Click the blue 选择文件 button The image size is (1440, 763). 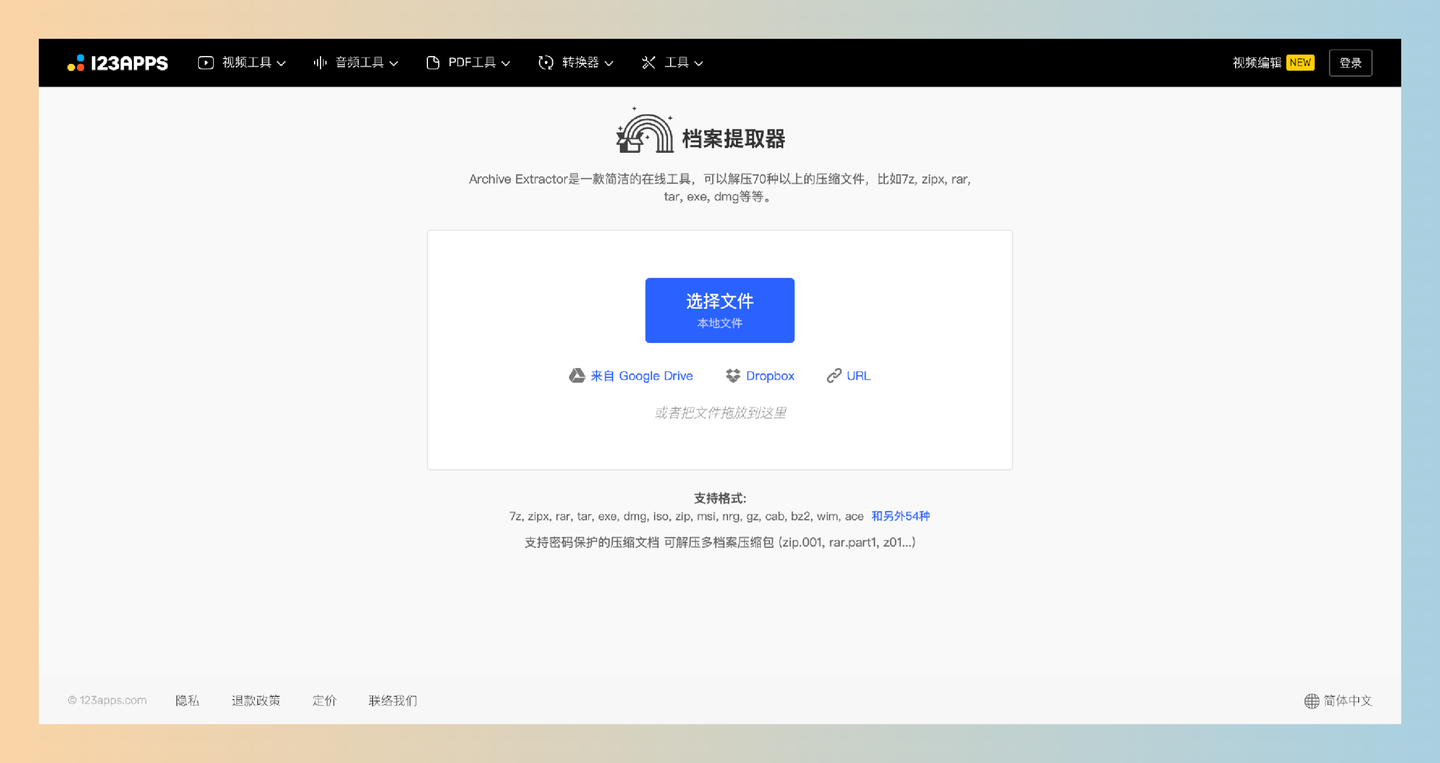[719, 310]
